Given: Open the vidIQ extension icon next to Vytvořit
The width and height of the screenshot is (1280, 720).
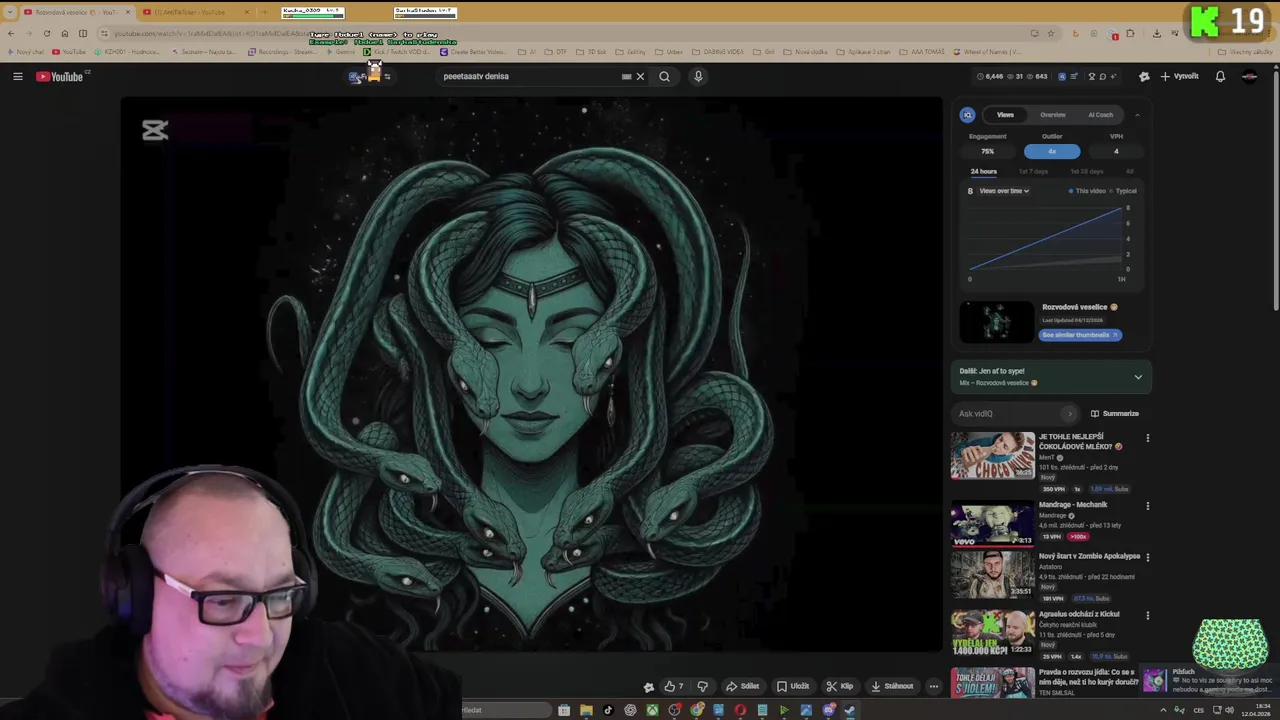Looking at the screenshot, I should click(x=1144, y=76).
